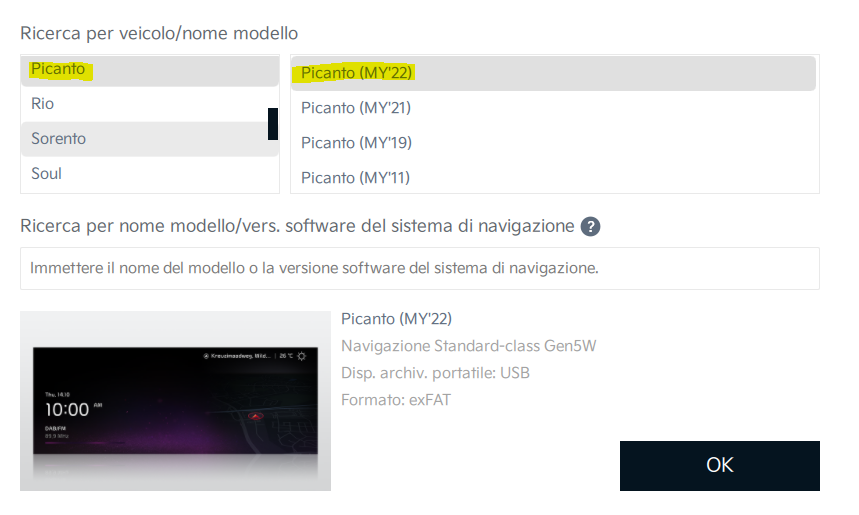Screen dimensions: 859x515
Task: Pick Picanto (MY'19) model year
Action: pyautogui.click(x=553, y=143)
